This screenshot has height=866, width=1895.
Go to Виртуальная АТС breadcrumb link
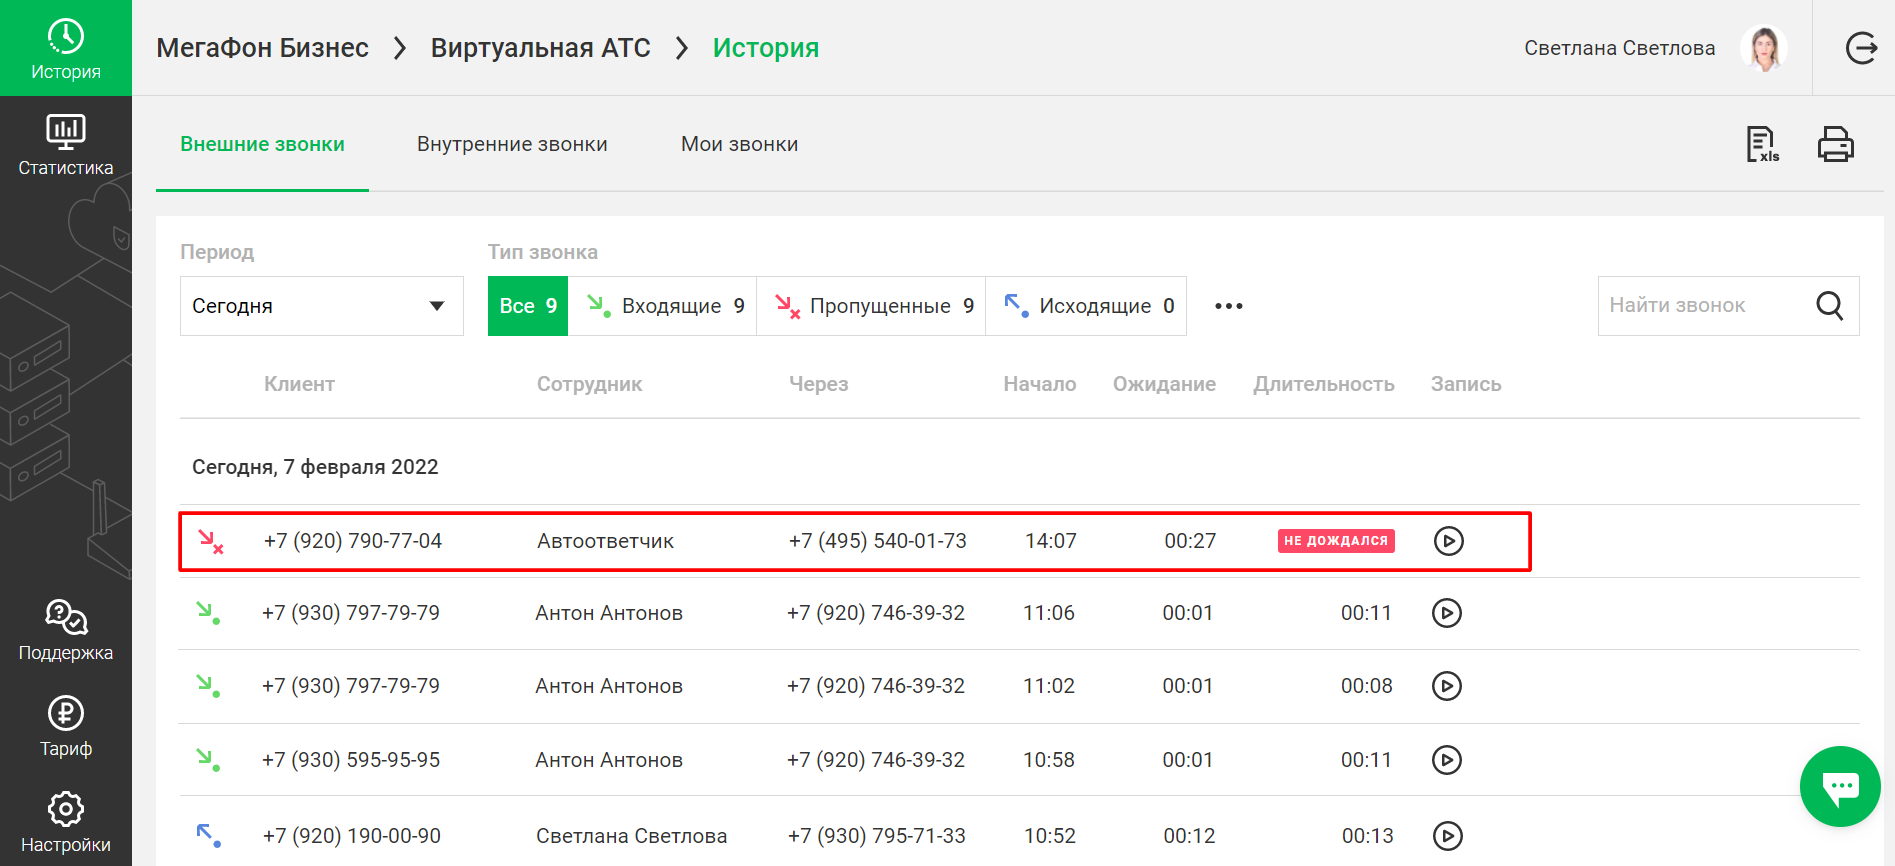coord(540,48)
